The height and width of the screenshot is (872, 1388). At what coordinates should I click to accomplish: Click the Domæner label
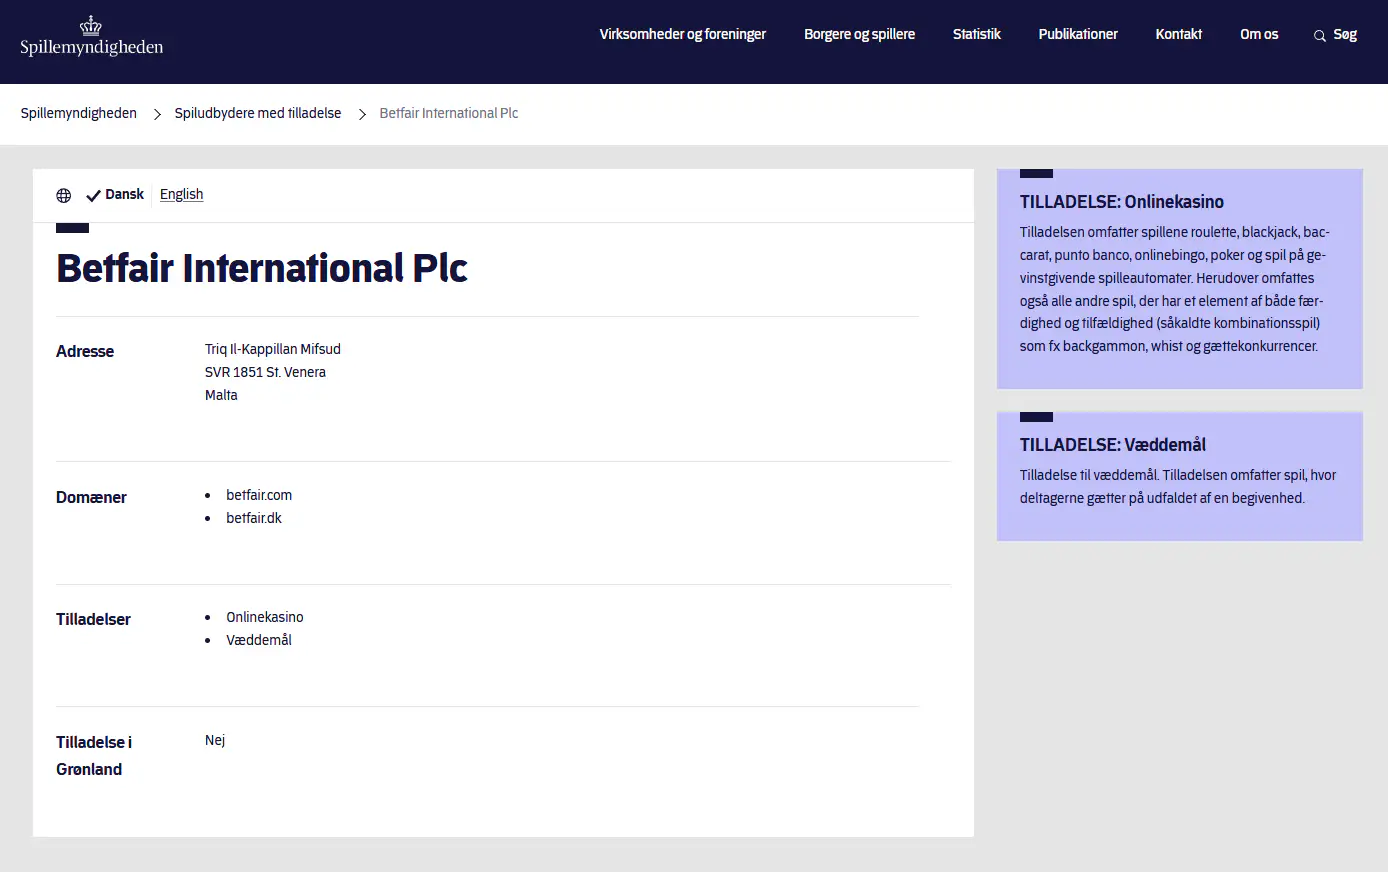pyautogui.click(x=91, y=497)
